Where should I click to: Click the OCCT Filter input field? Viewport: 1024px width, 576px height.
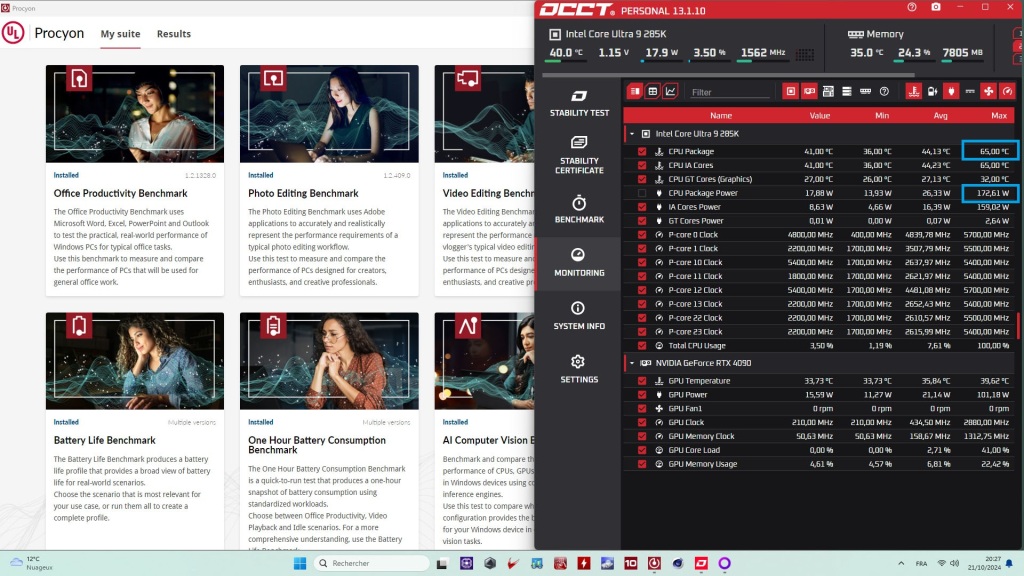tap(730, 92)
